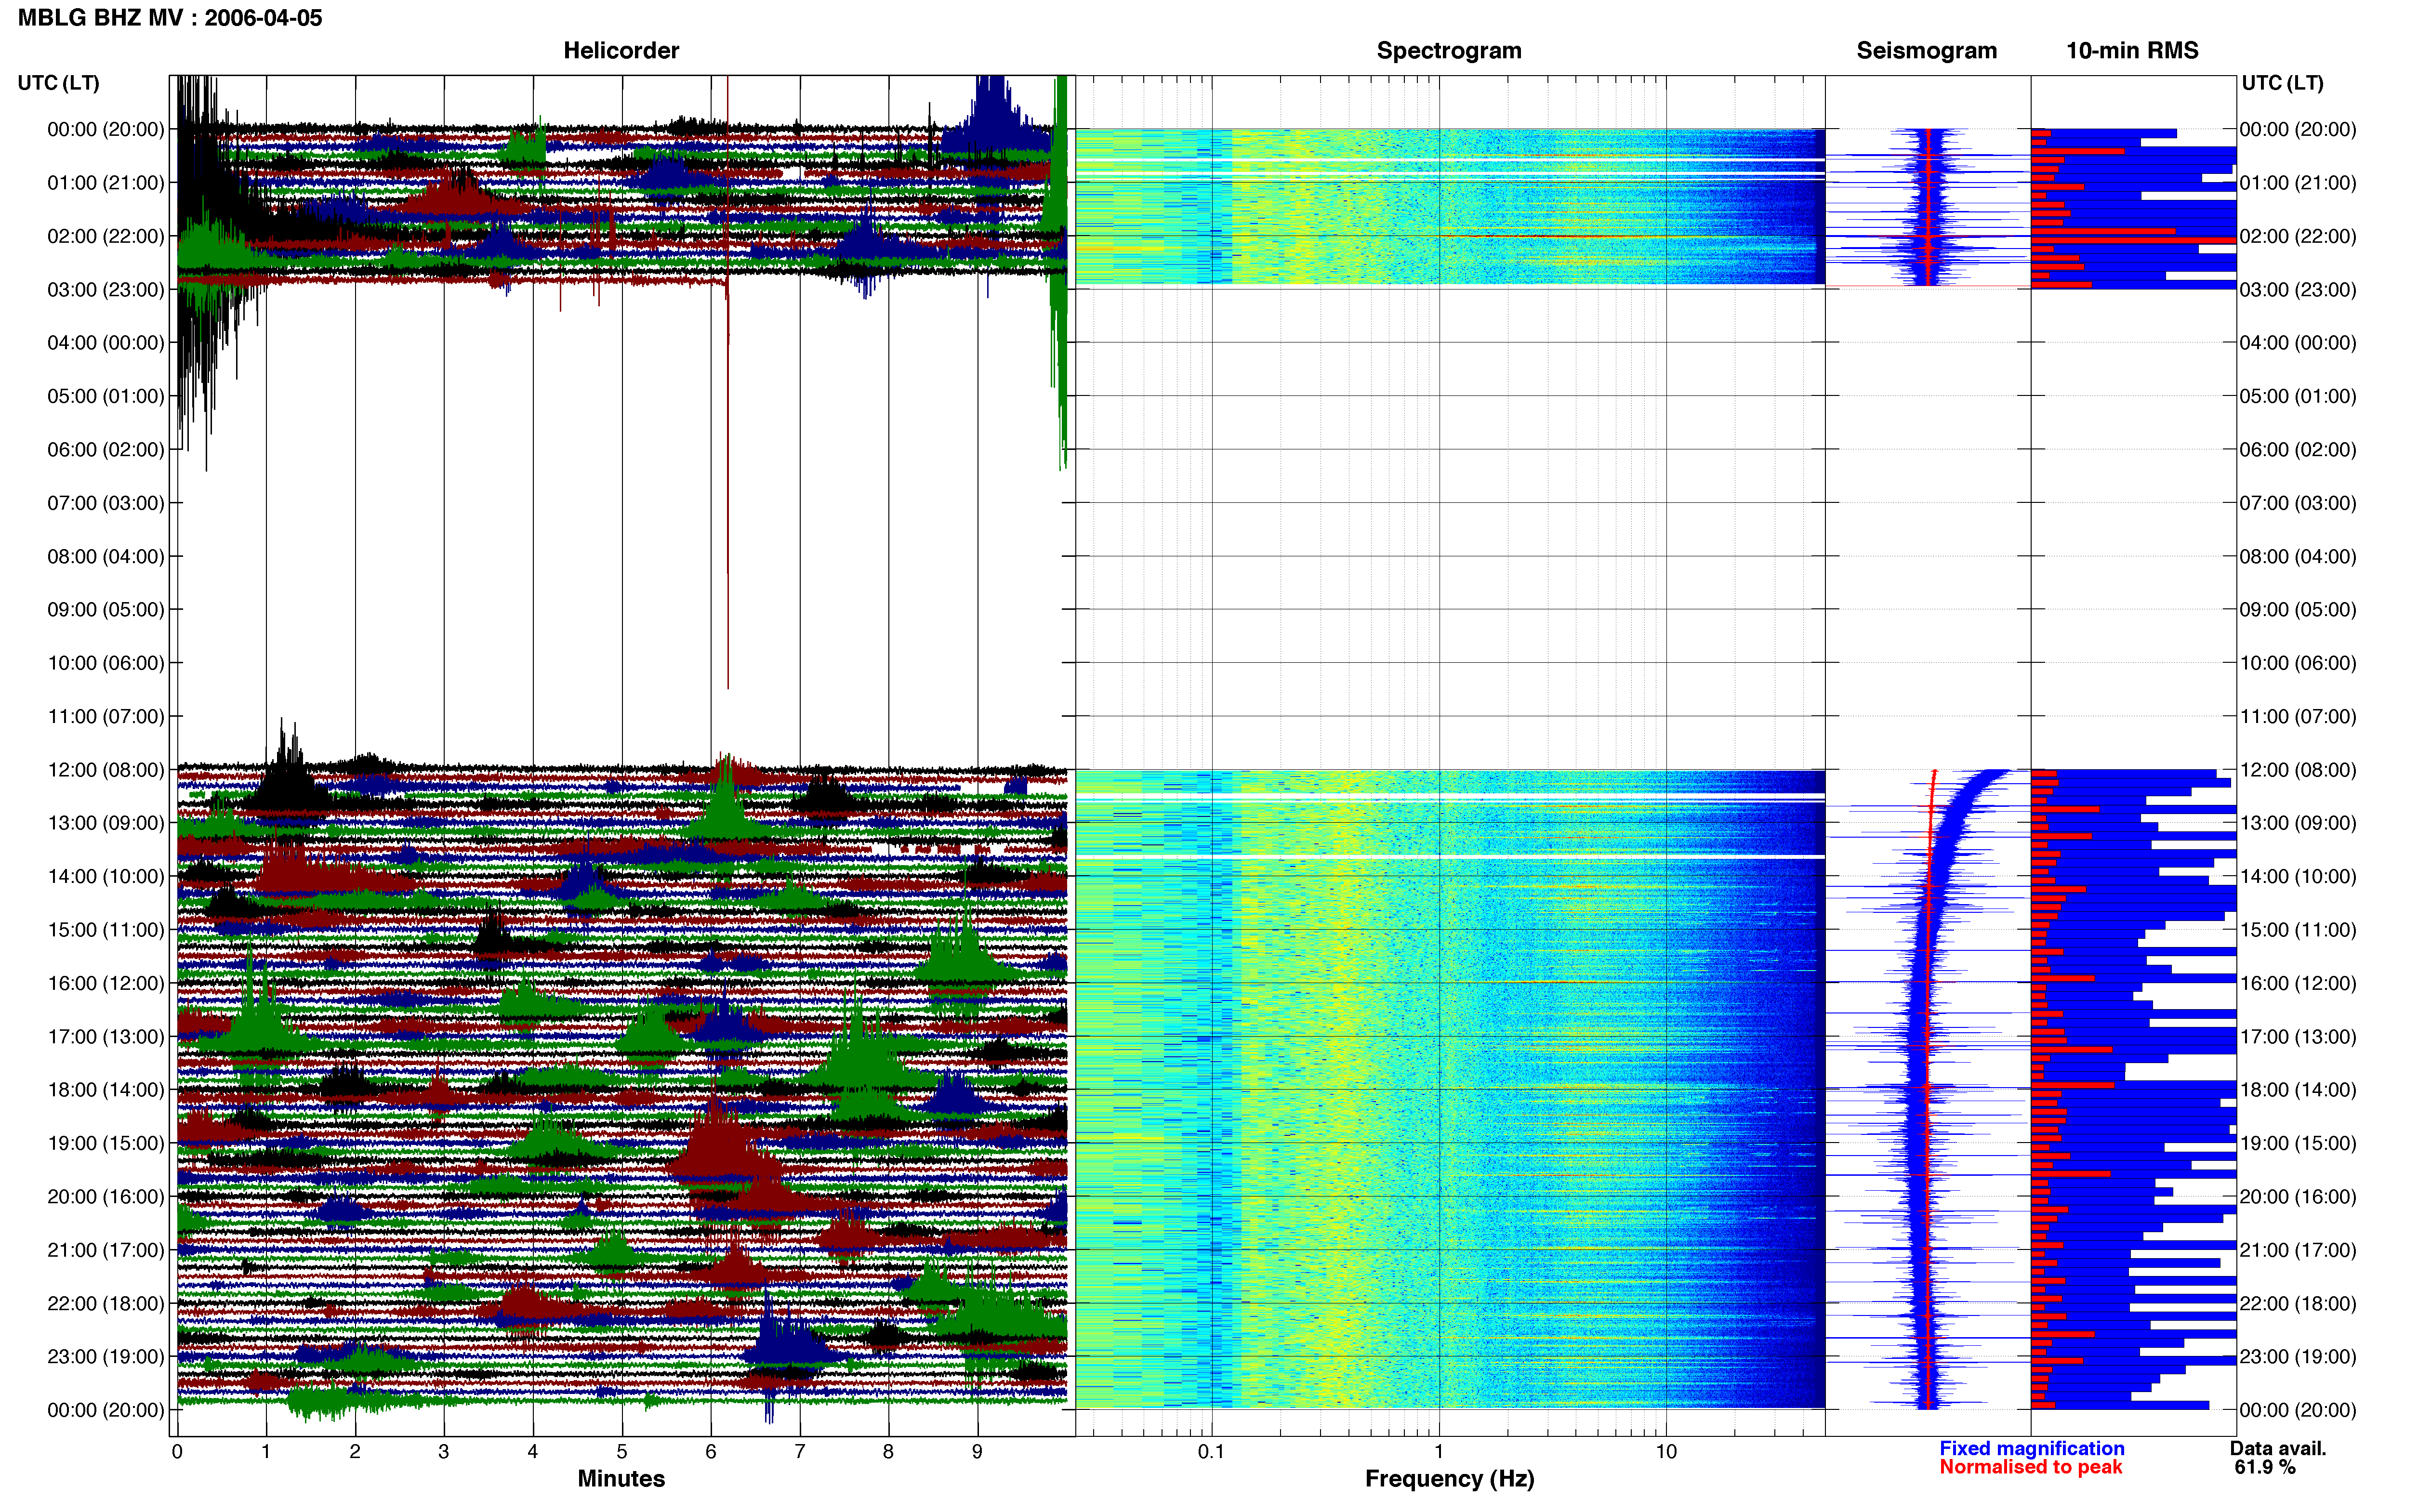Viewport: 2418px width, 1512px height.
Task: Click minute tick label '5' on helicorder axis
Action: pyautogui.click(x=622, y=1452)
